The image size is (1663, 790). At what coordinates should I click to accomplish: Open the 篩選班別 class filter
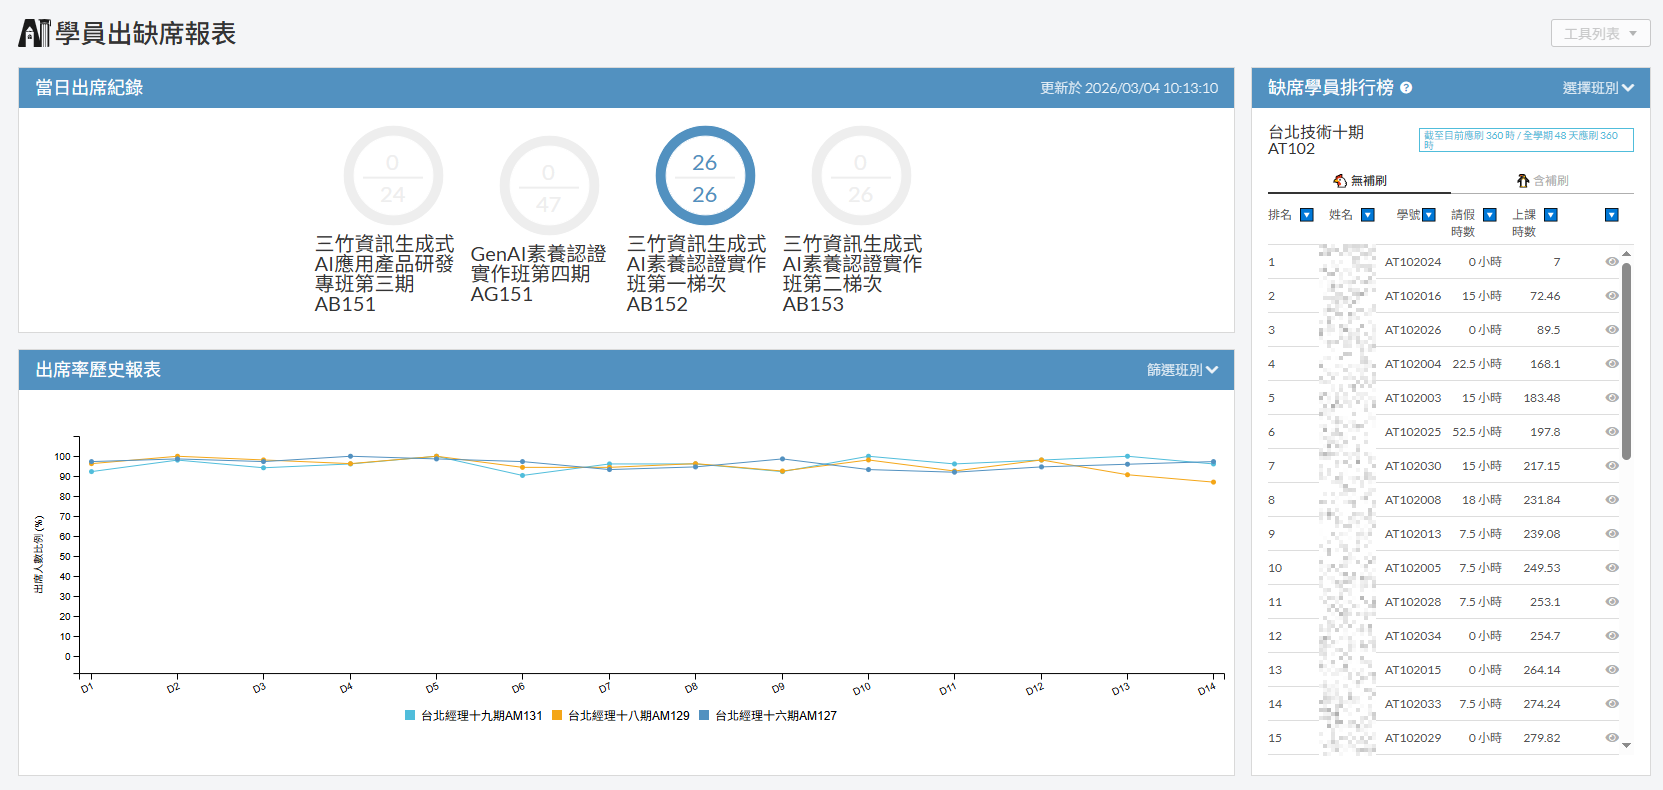[x=1182, y=370]
